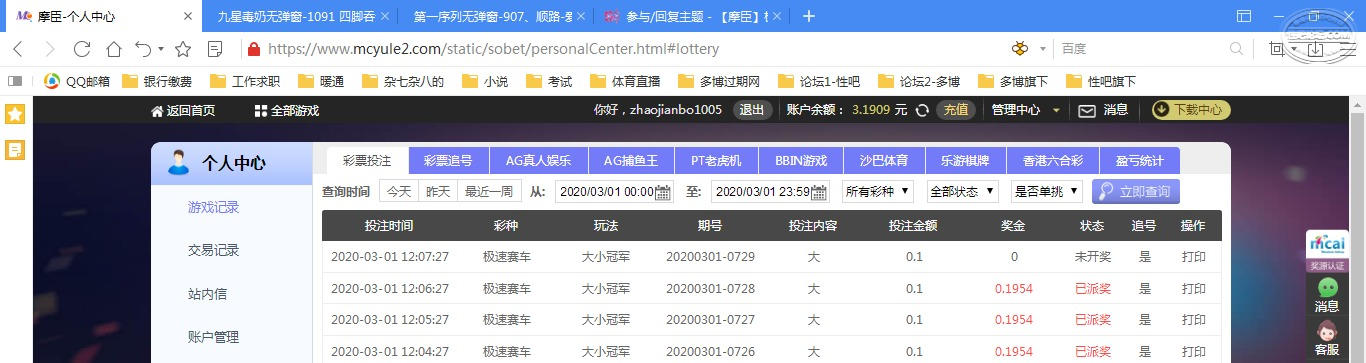The image size is (1366, 363).
Task: Open new browser tab with plus icon
Action: click(810, 16)
